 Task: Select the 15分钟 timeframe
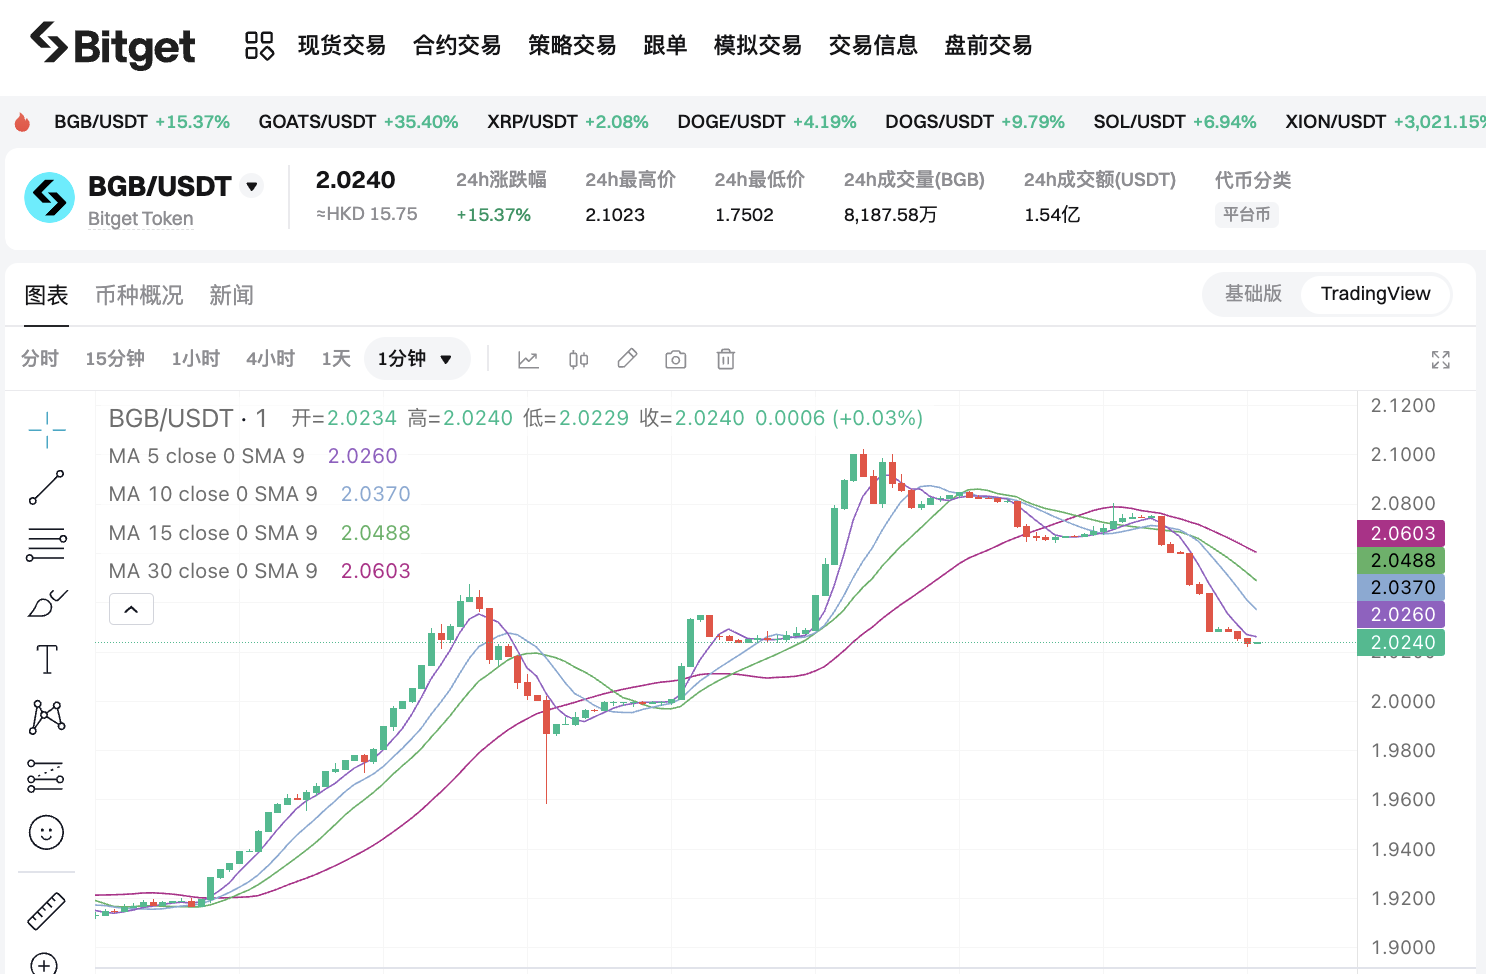115,359
